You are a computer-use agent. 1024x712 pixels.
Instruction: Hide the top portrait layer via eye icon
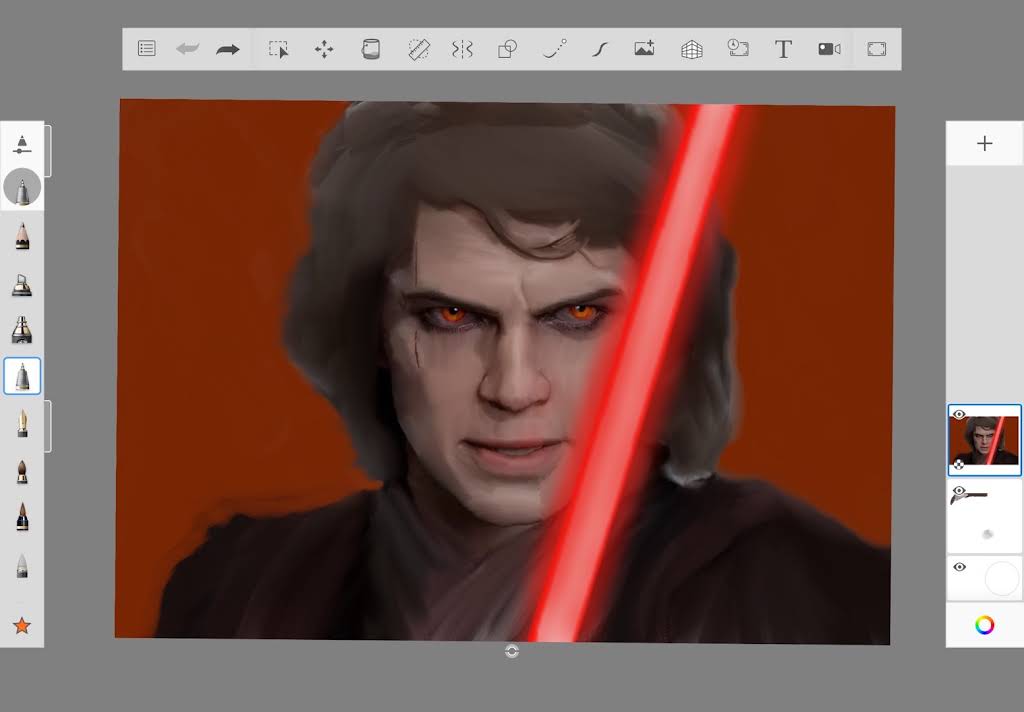point(959,414)
